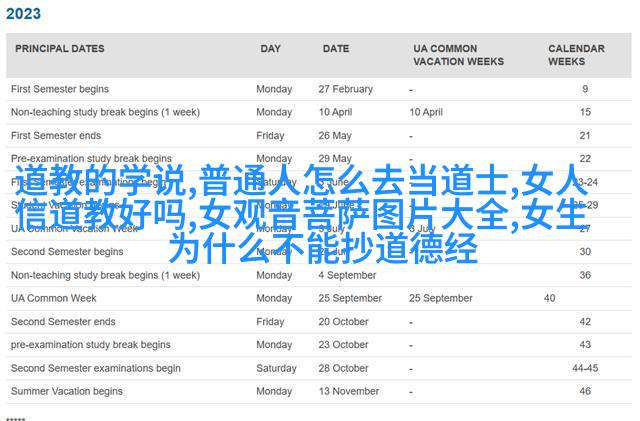Click 'Friday' in First Semester ends row
The image size is (640, 421).
(270, 136)
